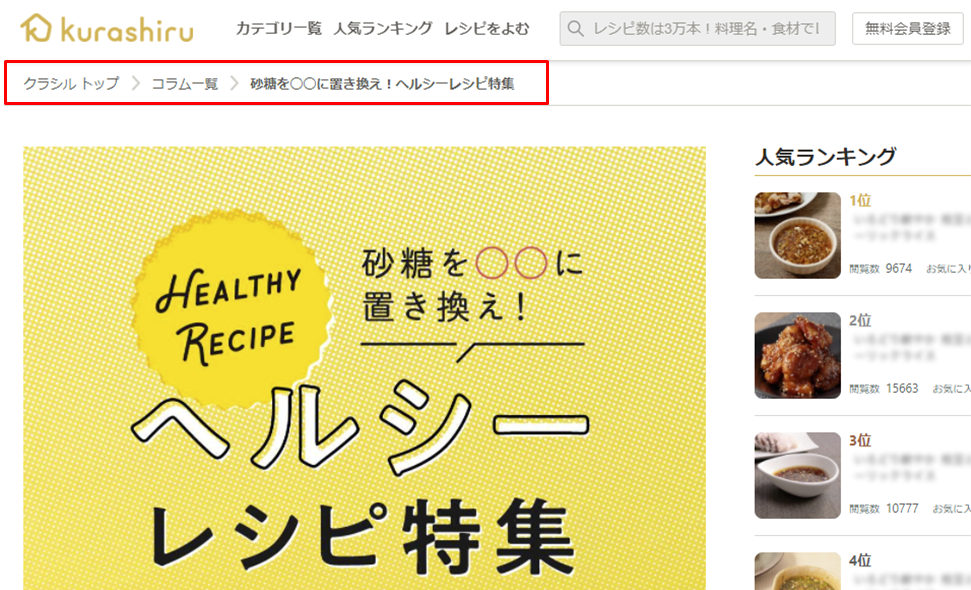Click the 人気ランキング sidebar heading
971x590 pixels.
click(x=825, y=157)
